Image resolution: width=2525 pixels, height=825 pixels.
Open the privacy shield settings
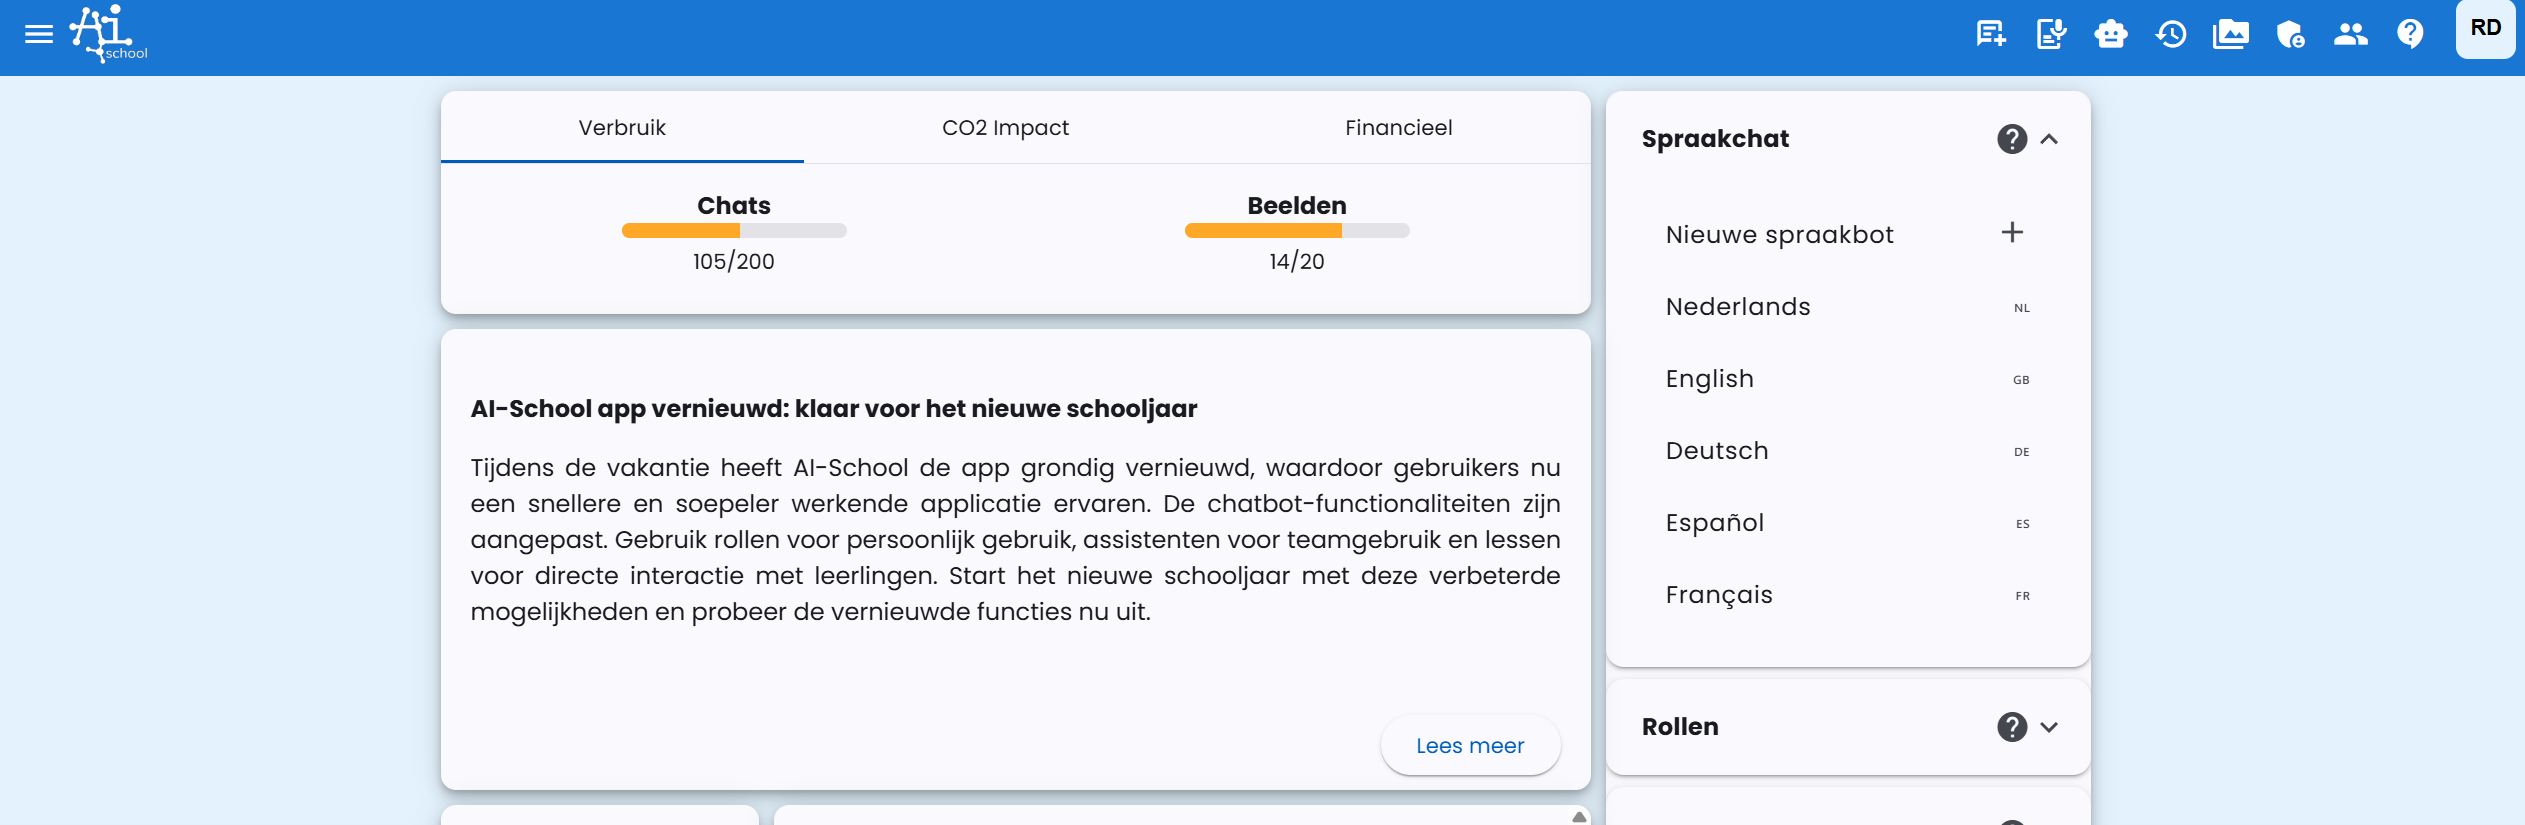tap(2290, 35)
